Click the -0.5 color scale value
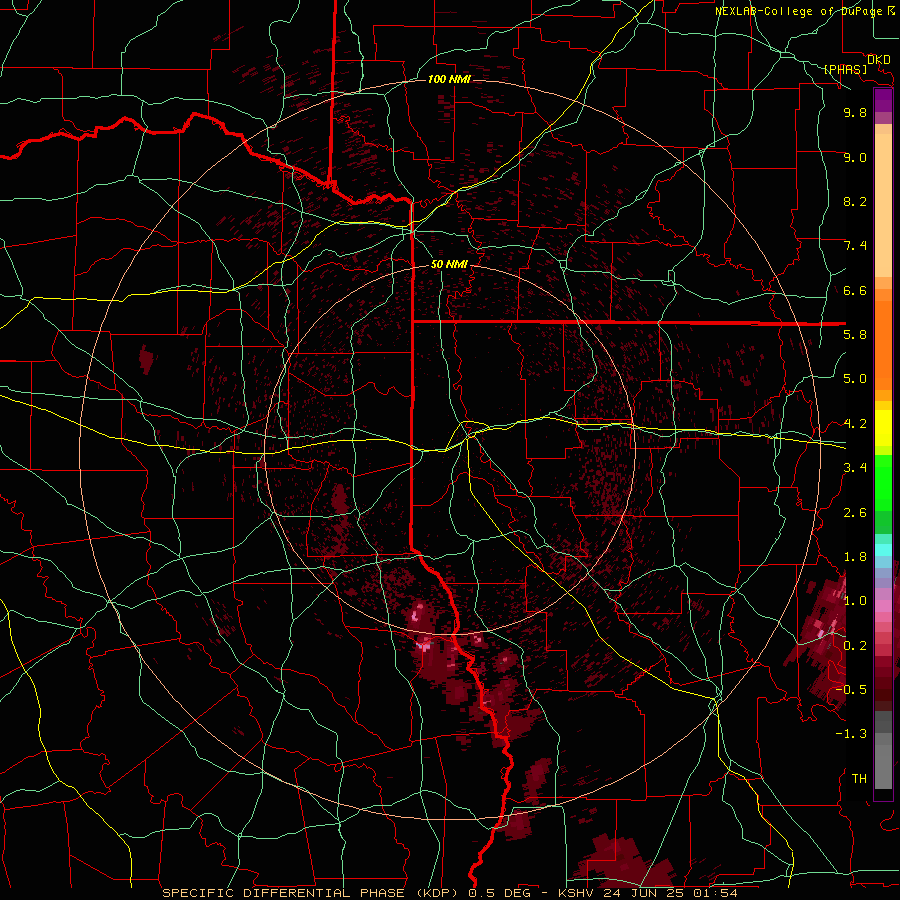The width and height of the screenshot is (900, 900). click(852, 690)
